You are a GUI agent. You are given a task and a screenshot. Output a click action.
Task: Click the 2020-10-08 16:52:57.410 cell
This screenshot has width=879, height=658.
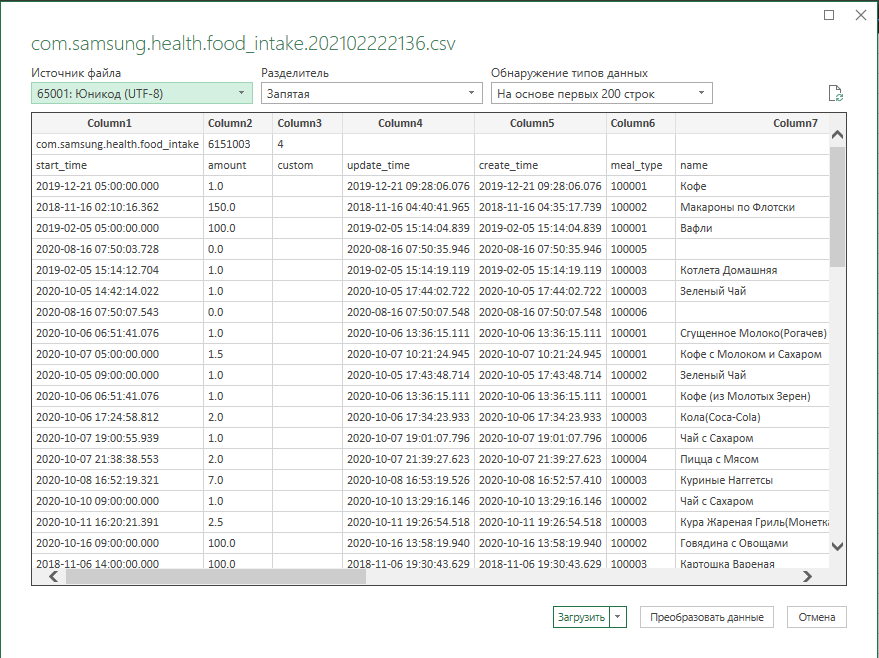click(540, 480)
